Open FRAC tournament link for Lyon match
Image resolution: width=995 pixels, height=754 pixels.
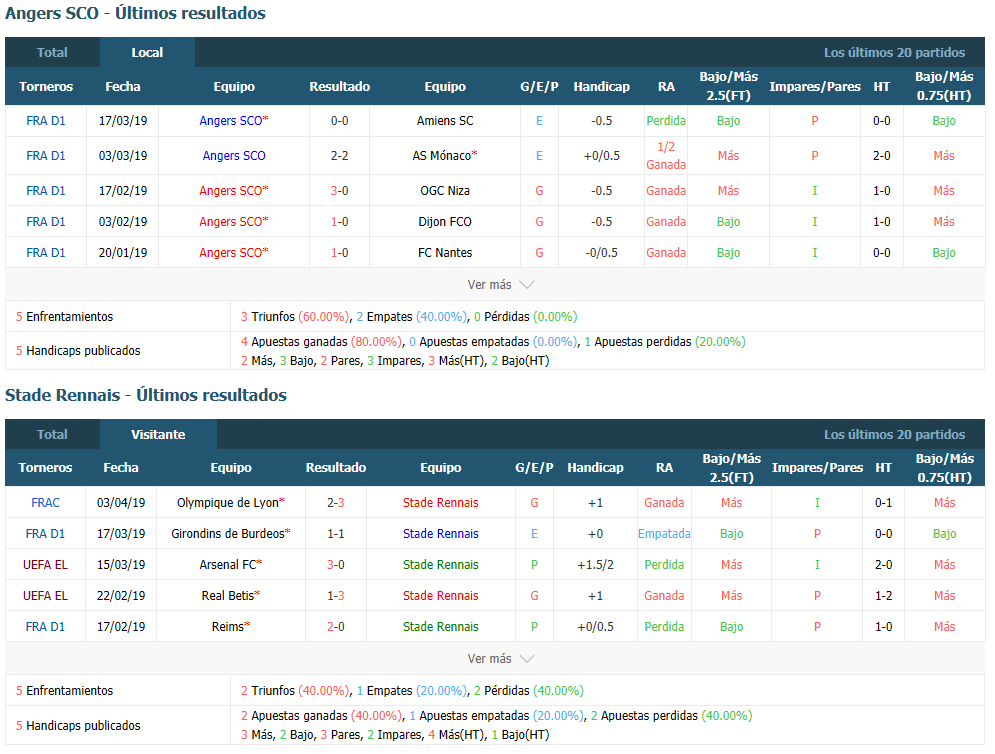[x=45, y=503]
